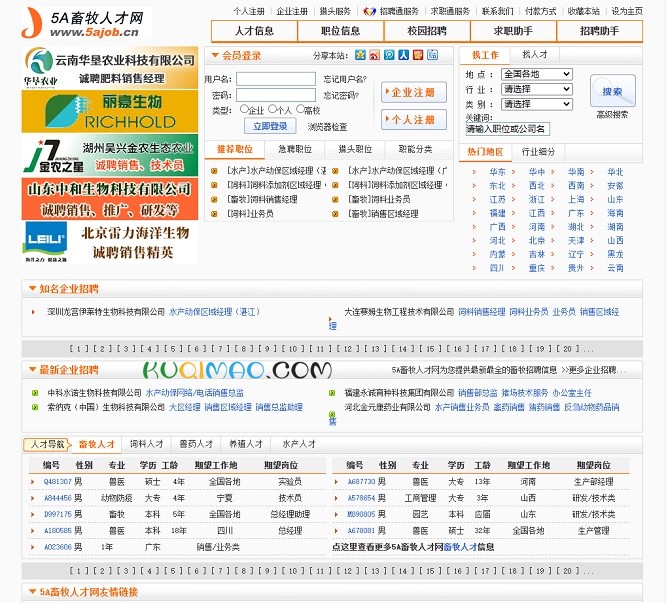The width and height of the screenshot is (666, 603).
Task: Click the 企业注册 button
Action: tap(414, 92)
